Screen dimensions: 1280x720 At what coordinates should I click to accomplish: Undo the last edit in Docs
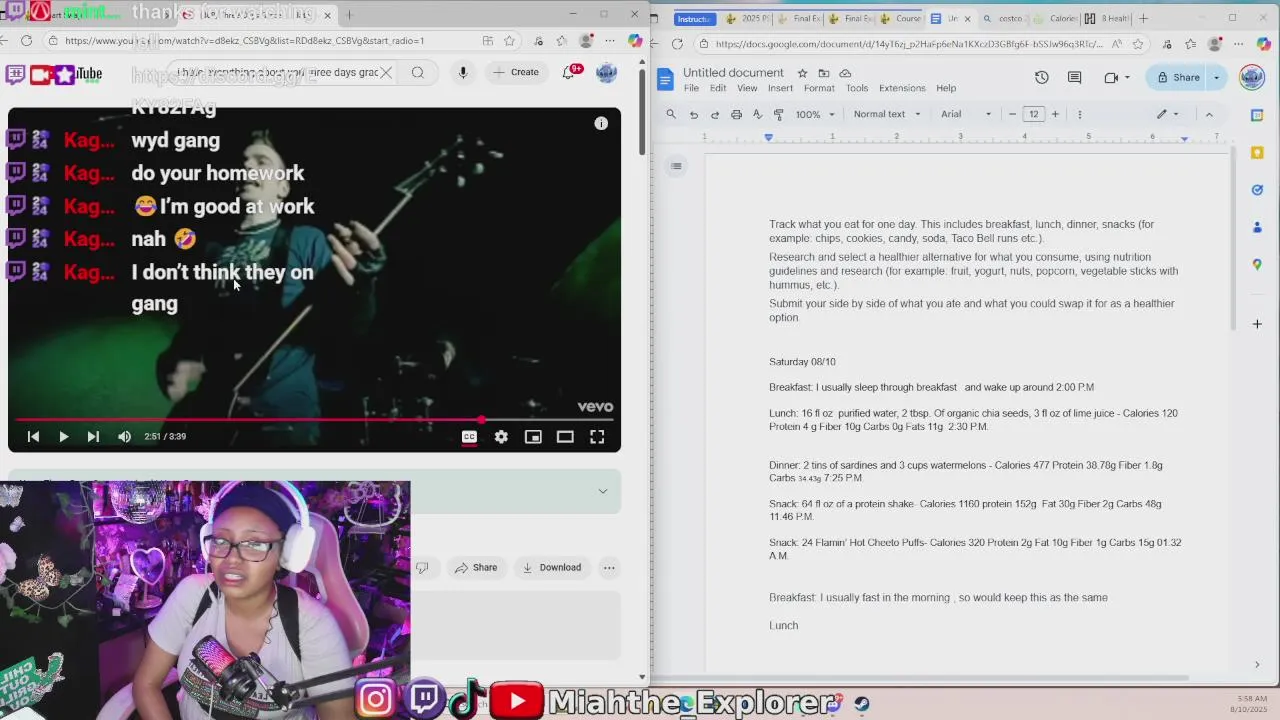coord(693,115)
